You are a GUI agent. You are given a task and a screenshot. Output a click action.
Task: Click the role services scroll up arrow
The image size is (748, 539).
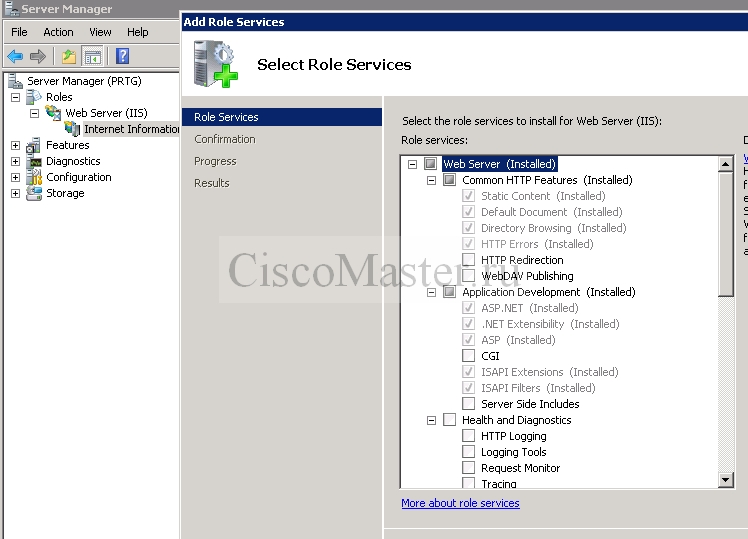[726, 164]
